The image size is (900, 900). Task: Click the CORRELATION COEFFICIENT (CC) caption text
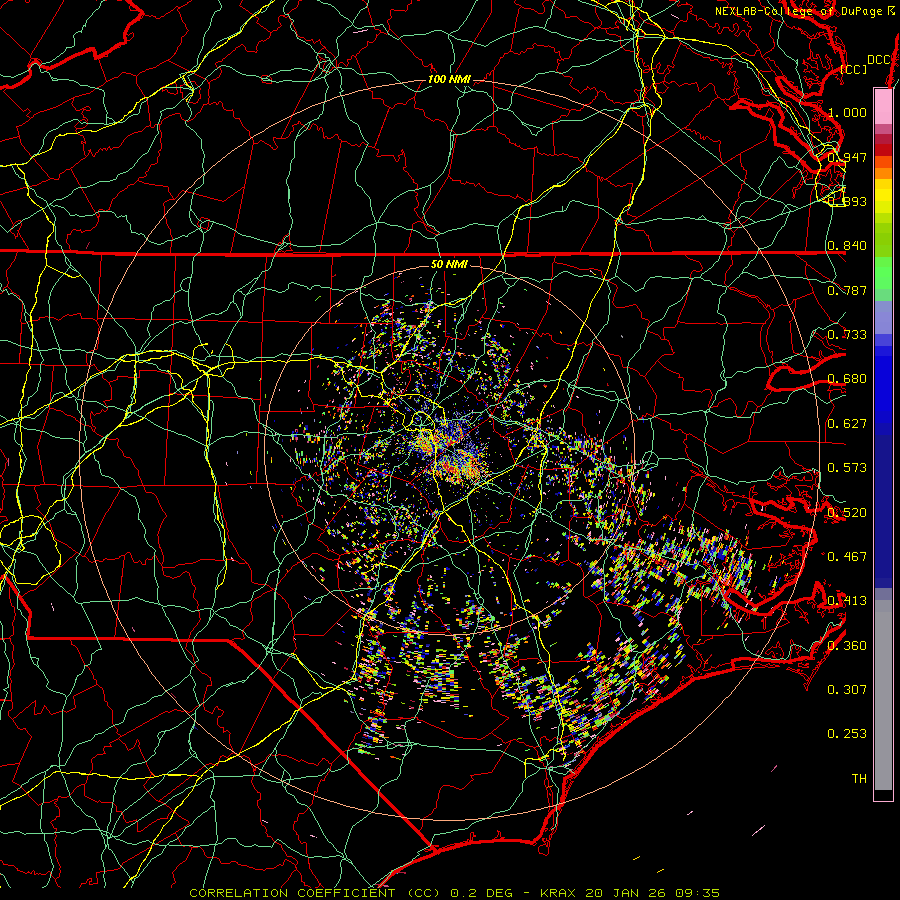(x=315, y=893)
